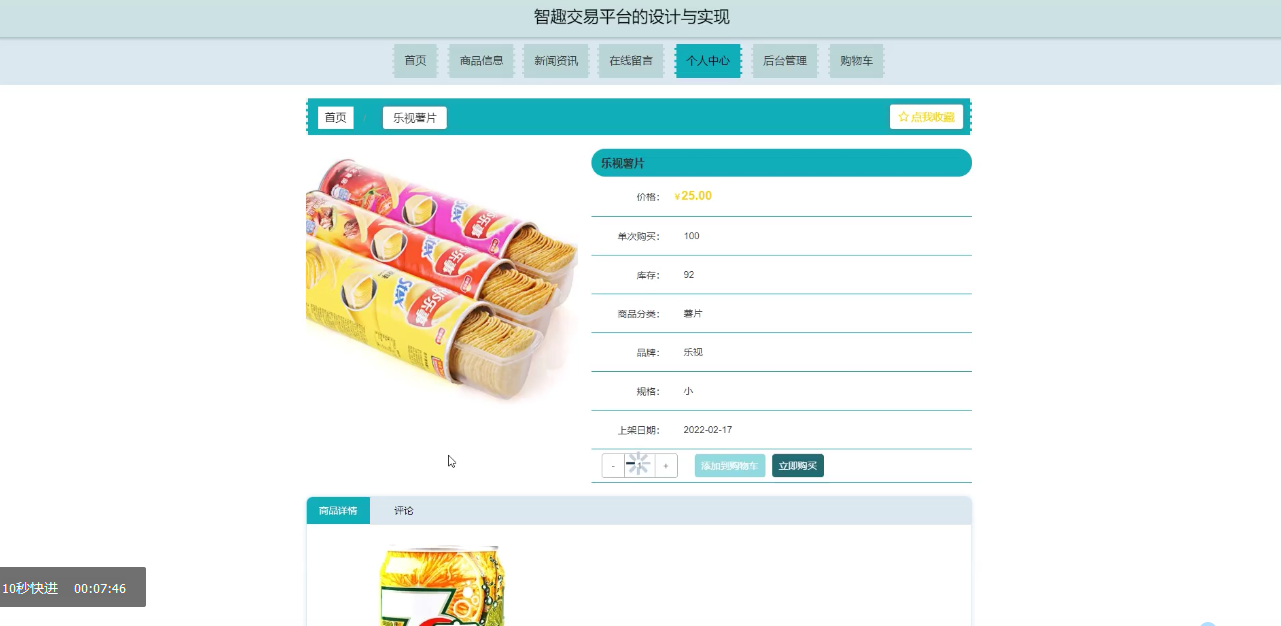Click the 立即购买 button
The image size is (1281, 626).
point(798,466)
